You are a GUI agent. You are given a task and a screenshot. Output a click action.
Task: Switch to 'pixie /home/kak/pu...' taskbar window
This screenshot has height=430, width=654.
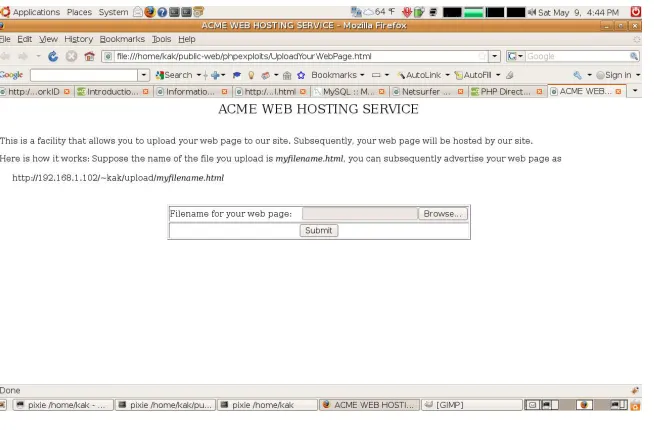click(165, 405)
